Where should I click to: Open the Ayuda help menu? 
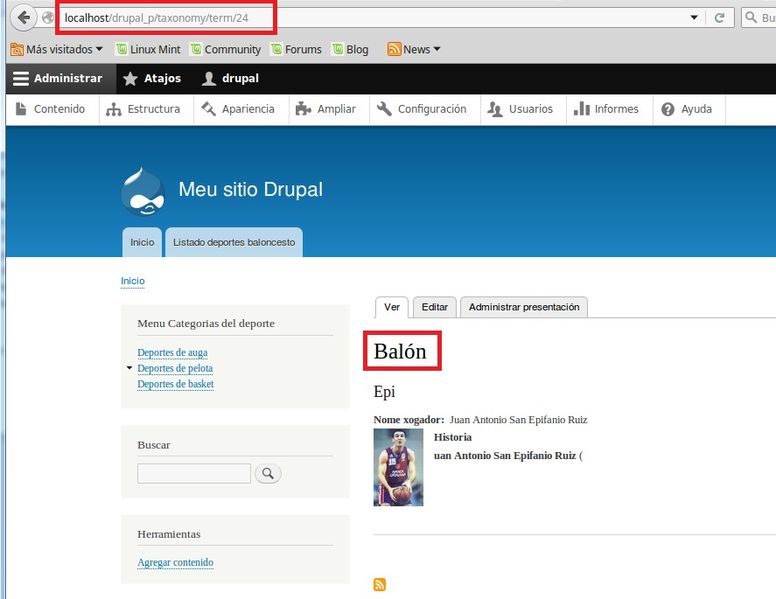687,109
